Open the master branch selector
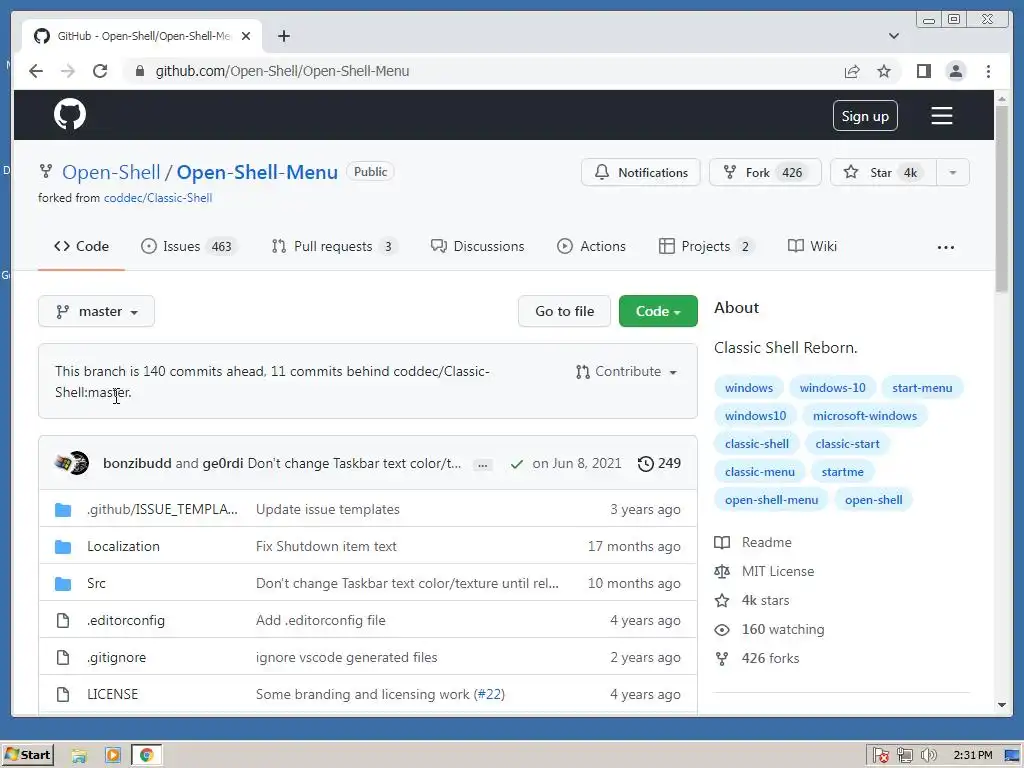Screen dimensions: 1024x768 pos(97,312)
